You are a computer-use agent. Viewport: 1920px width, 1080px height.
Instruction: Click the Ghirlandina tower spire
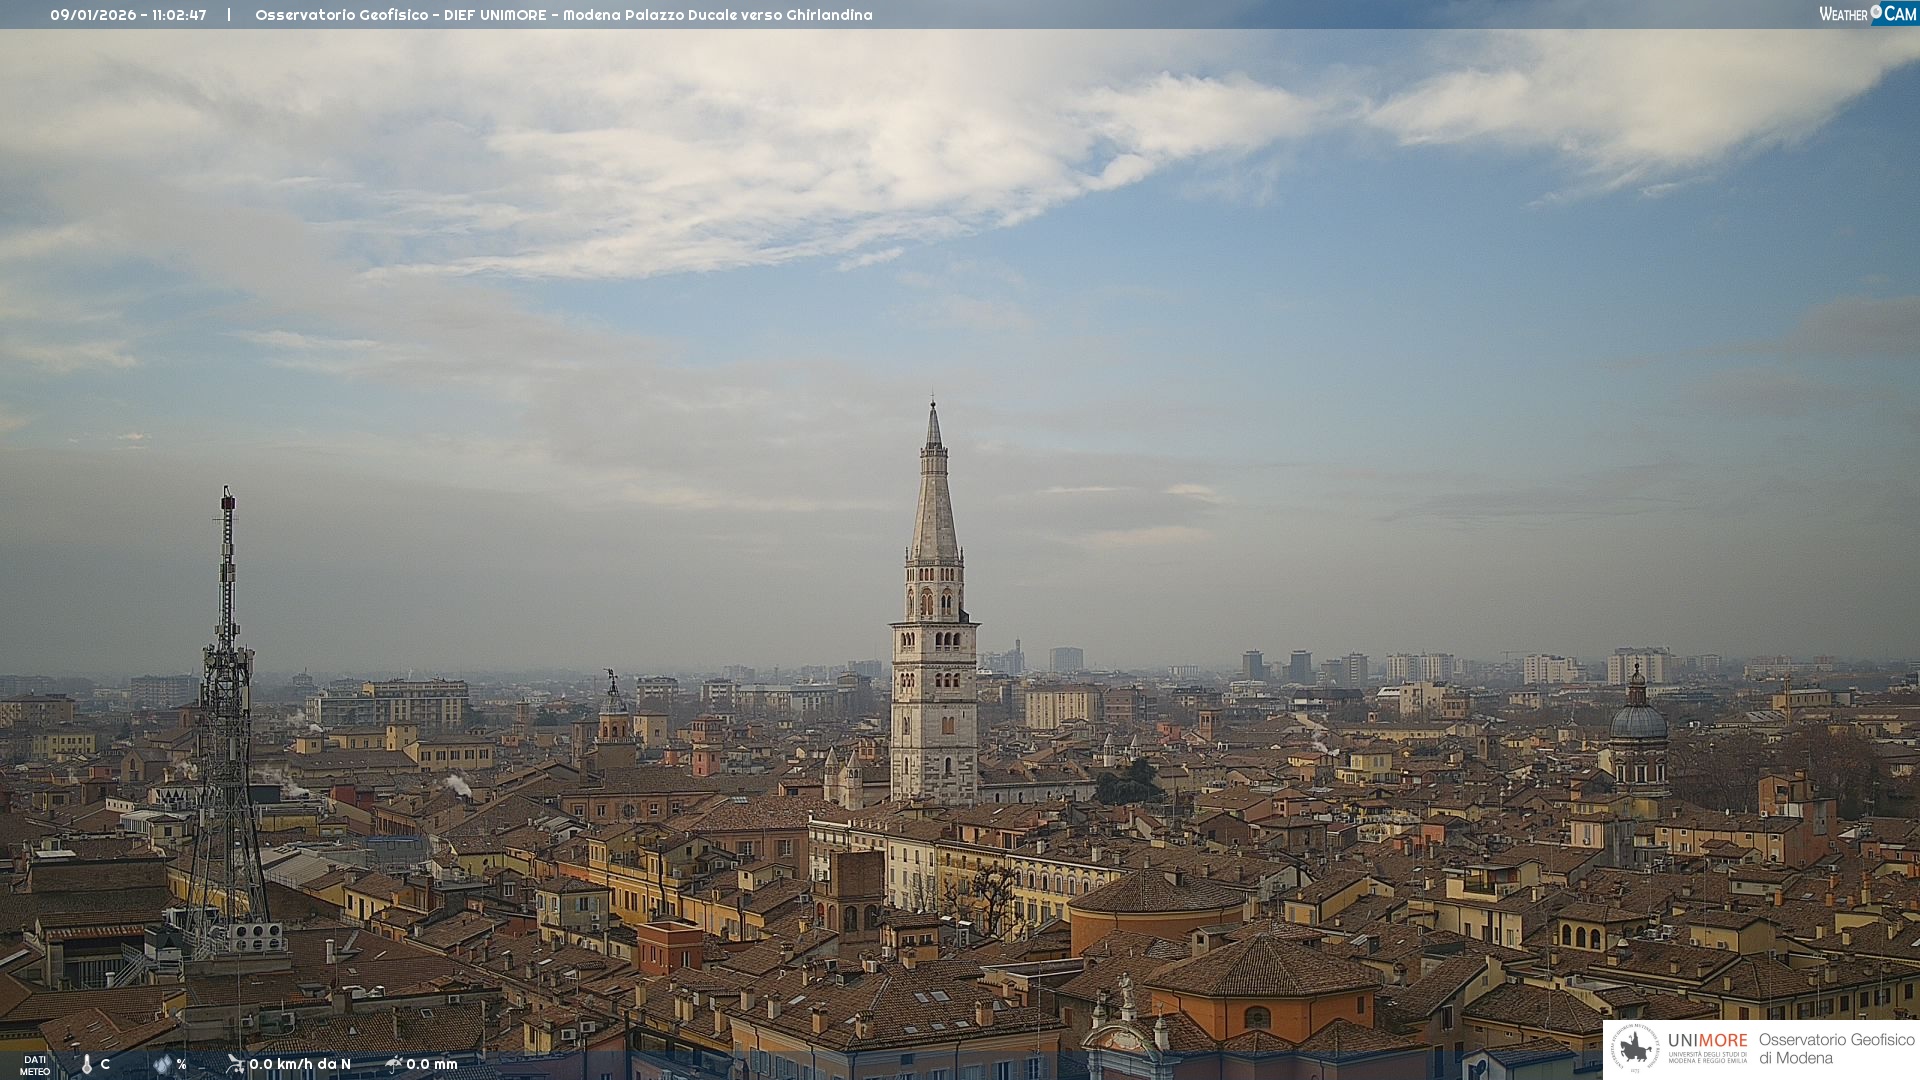point(934,500)
